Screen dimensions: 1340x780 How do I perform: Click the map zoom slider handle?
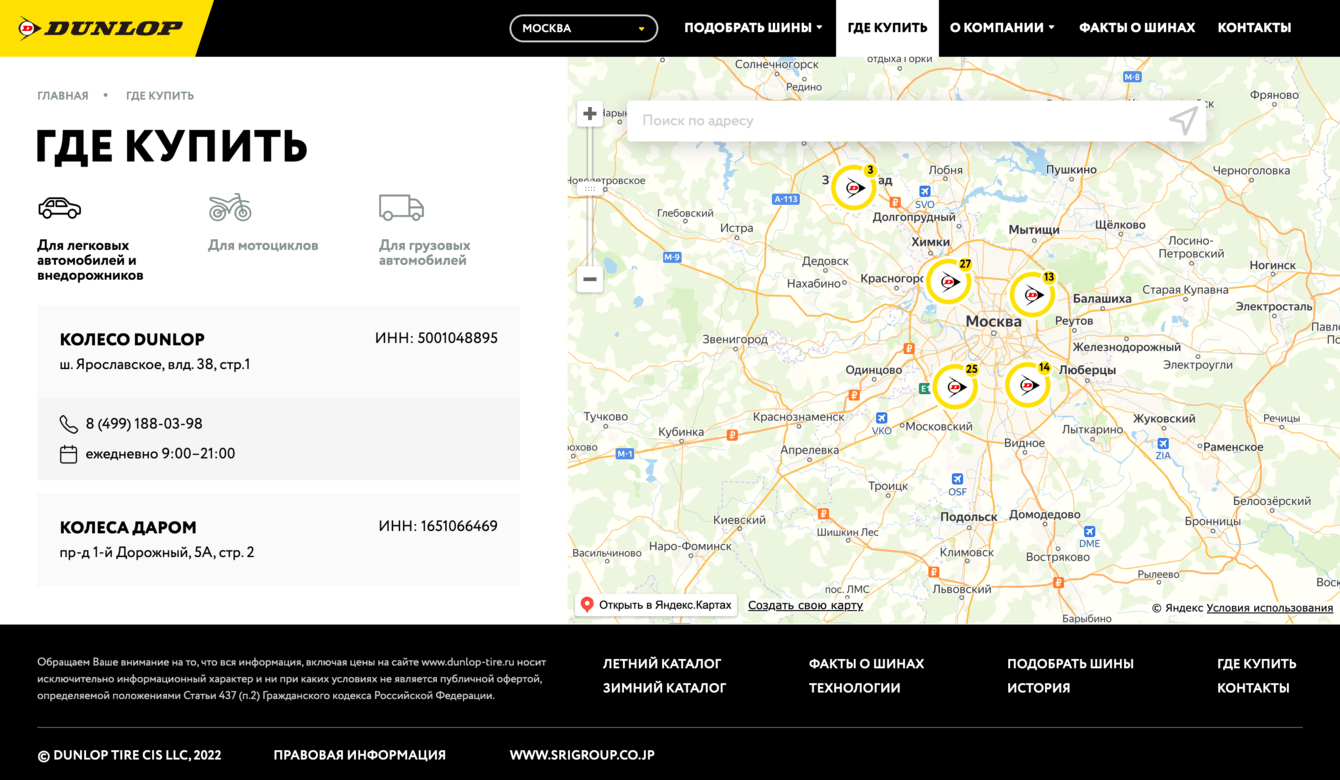pyautogui.click(x=590, y=188)
